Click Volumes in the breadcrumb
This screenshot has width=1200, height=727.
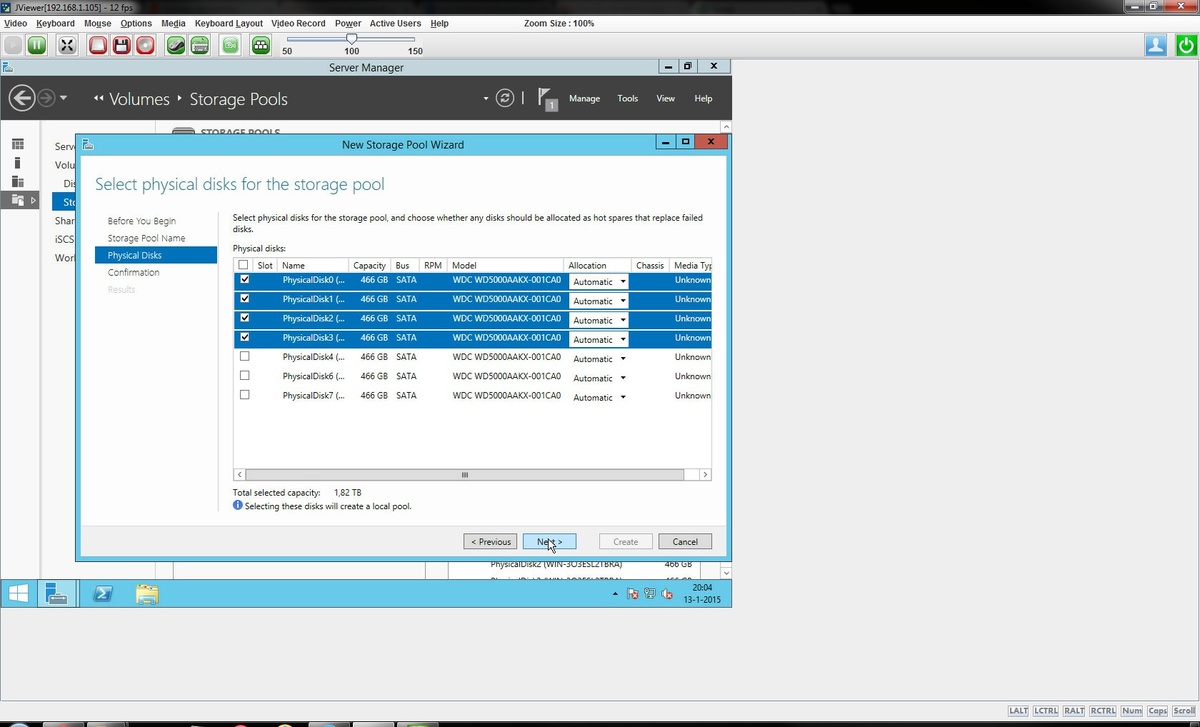(139, 99)
